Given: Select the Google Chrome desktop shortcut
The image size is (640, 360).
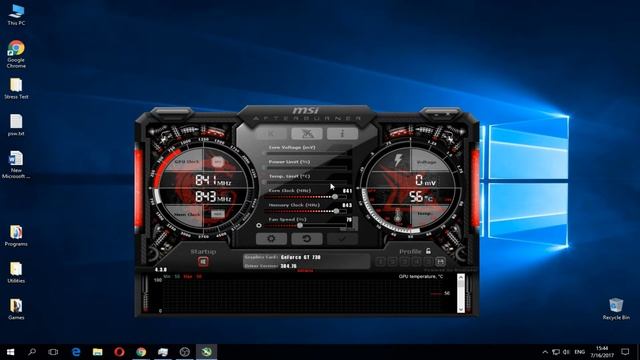Looking at the screenshot, I should (16, 54).
